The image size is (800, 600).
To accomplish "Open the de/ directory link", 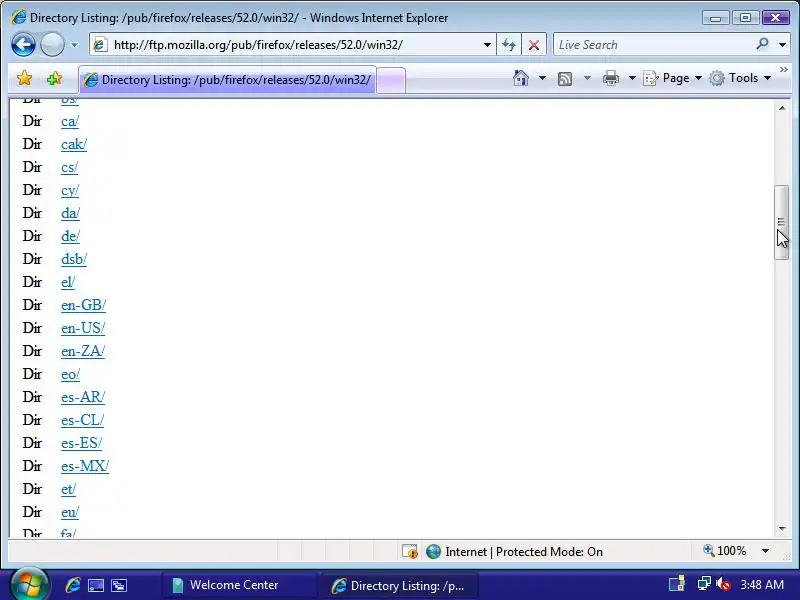I will (70, 236).
